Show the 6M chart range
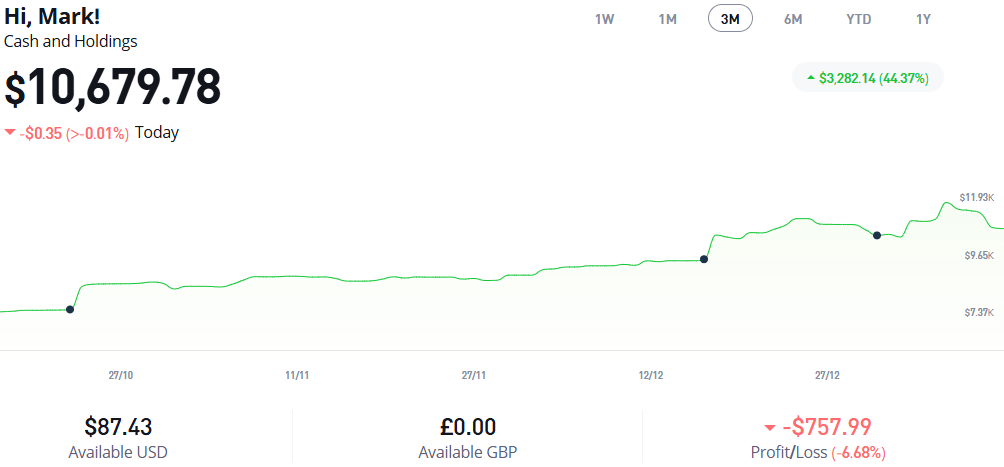Screen dimensions: 1004x467 pyautogui.click(x=793, y=19)
